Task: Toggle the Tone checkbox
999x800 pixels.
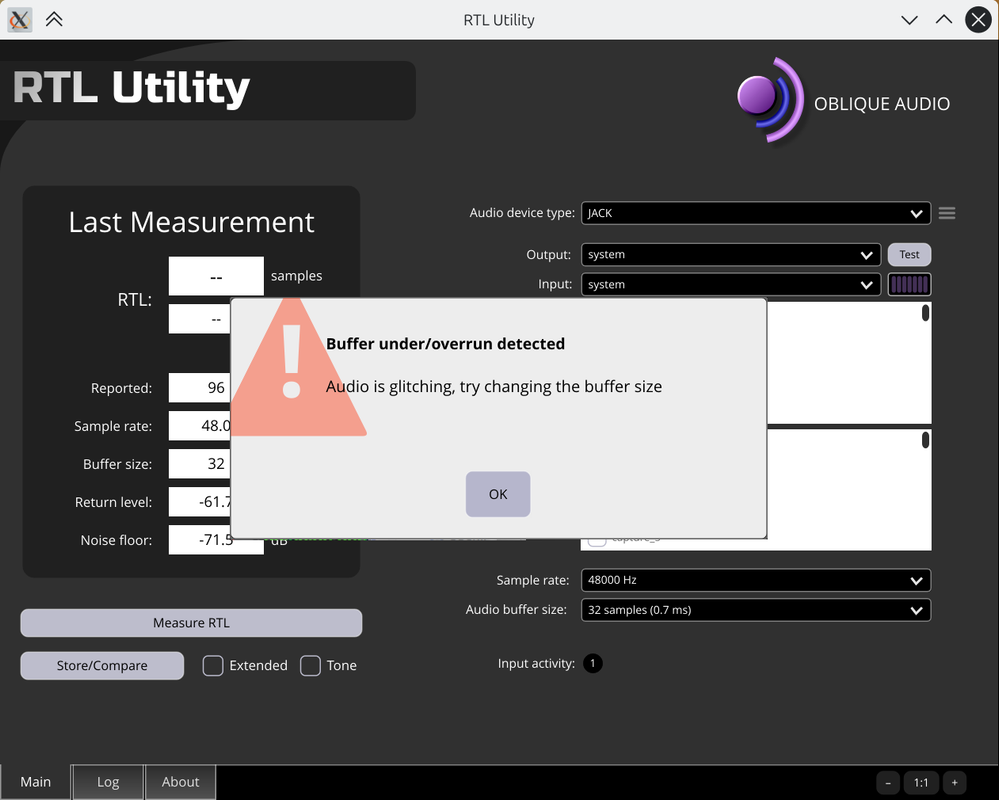Action: (x=310, y=666)
